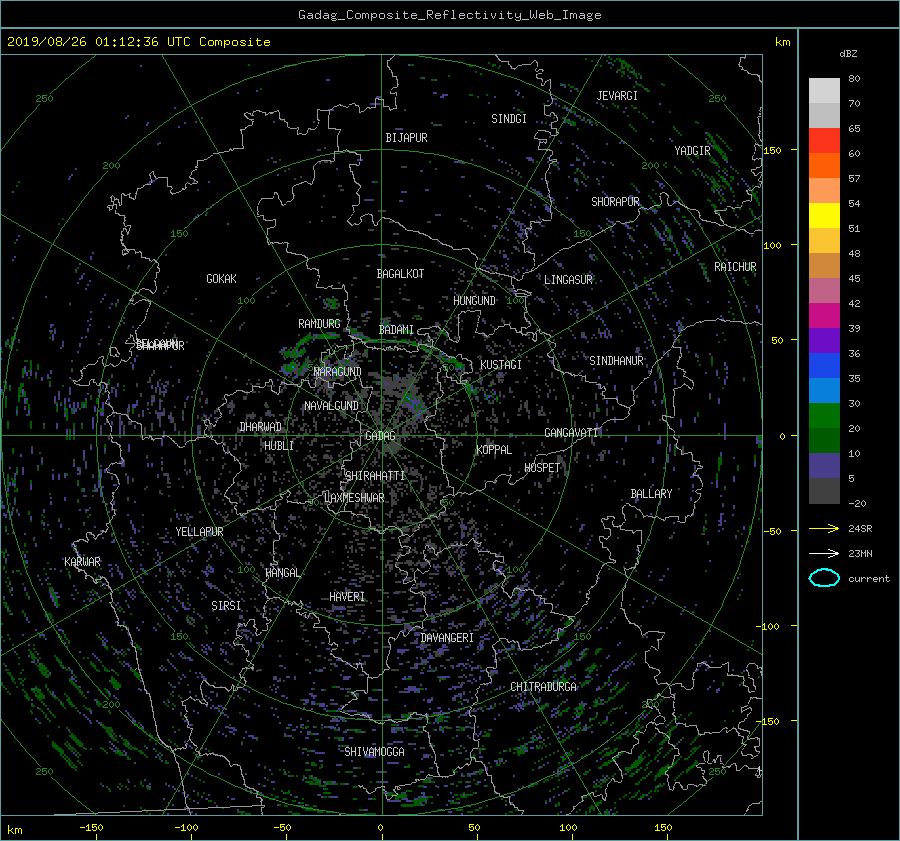The height and width of the screenshot is (841, 900).
Task: Click the 'SHIVAMOGGA' label
Action: pos(374,752)
